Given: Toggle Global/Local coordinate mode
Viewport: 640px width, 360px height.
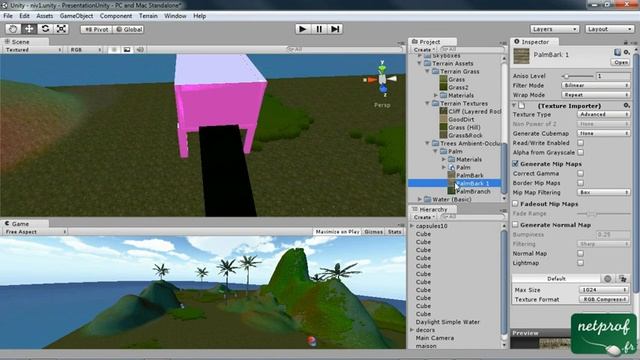Looking at the screenshot, I should 128,29.
